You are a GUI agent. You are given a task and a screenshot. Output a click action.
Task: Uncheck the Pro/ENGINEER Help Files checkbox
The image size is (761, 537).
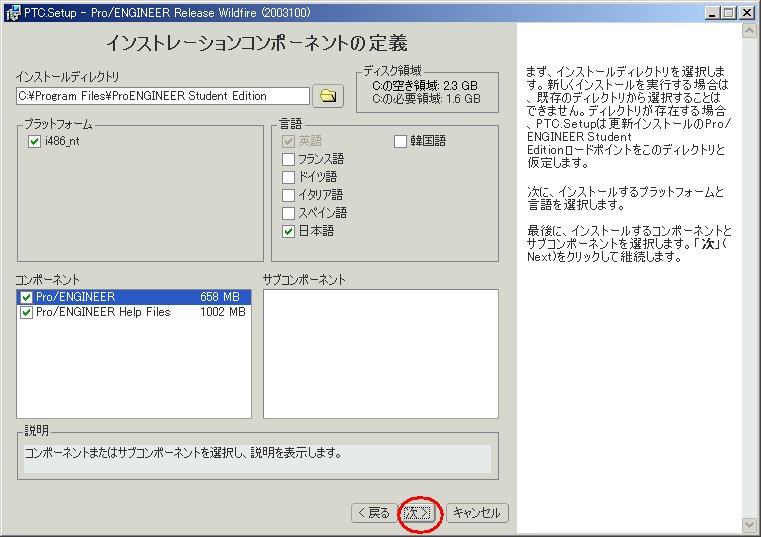click(27, 313)
